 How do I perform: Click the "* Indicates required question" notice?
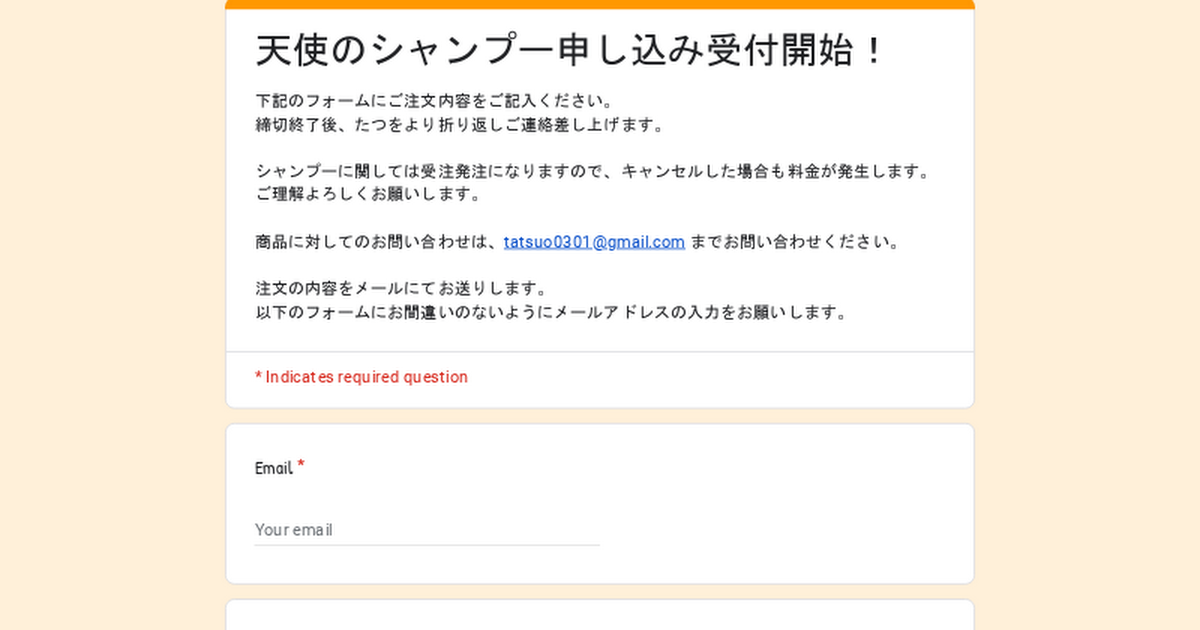361,377
